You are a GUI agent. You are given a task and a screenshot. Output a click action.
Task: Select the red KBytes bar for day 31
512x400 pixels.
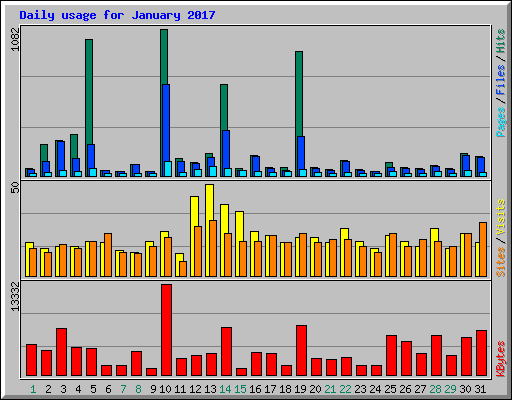tap(481, 353)
